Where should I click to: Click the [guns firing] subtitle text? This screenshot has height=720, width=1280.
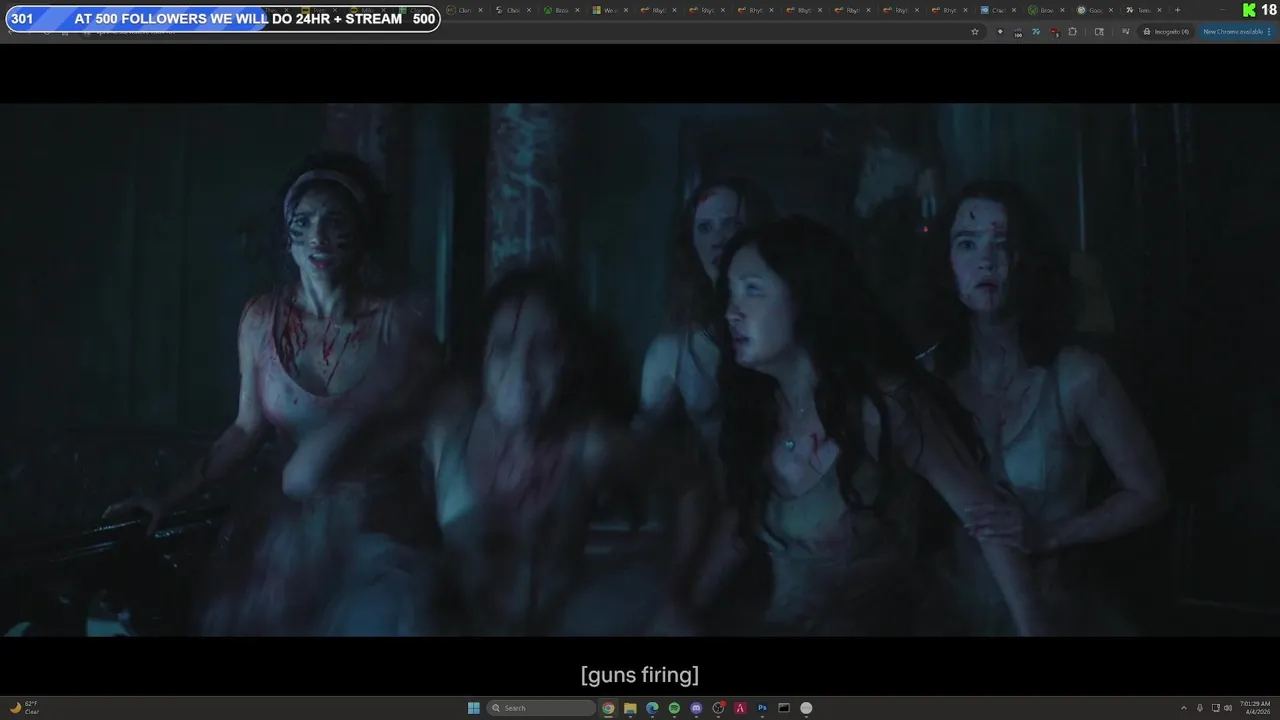coord(640,675)
